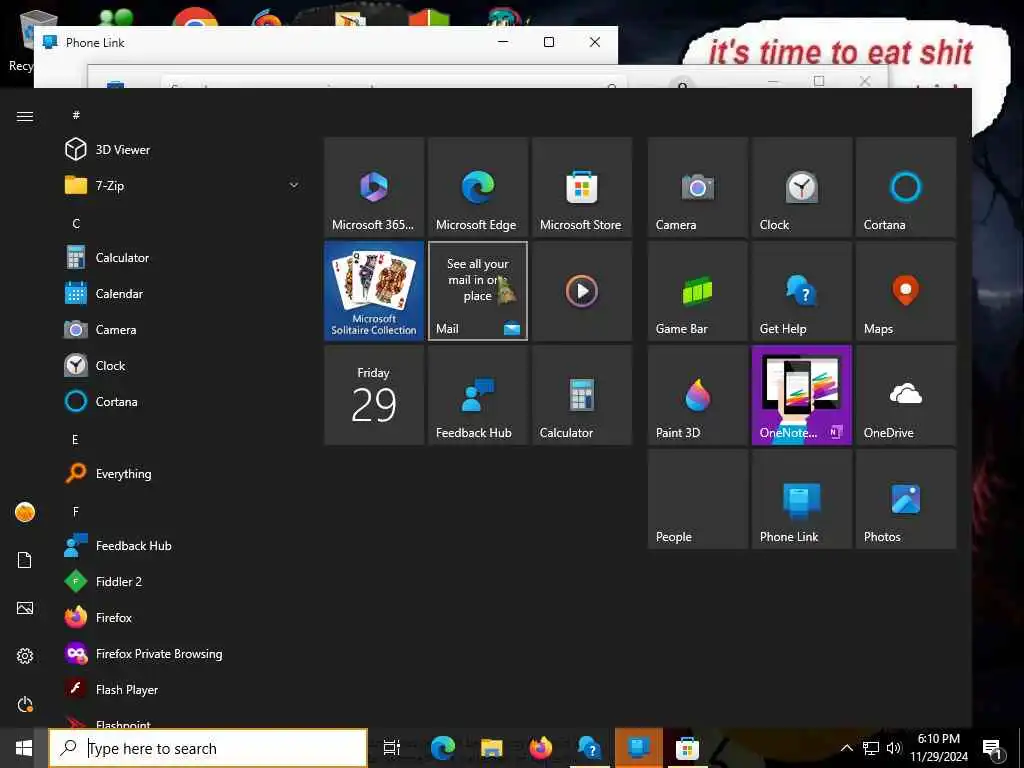Open the Mail live tile
The height and width of the screenshot is (768, 1024).
point(478,291)
